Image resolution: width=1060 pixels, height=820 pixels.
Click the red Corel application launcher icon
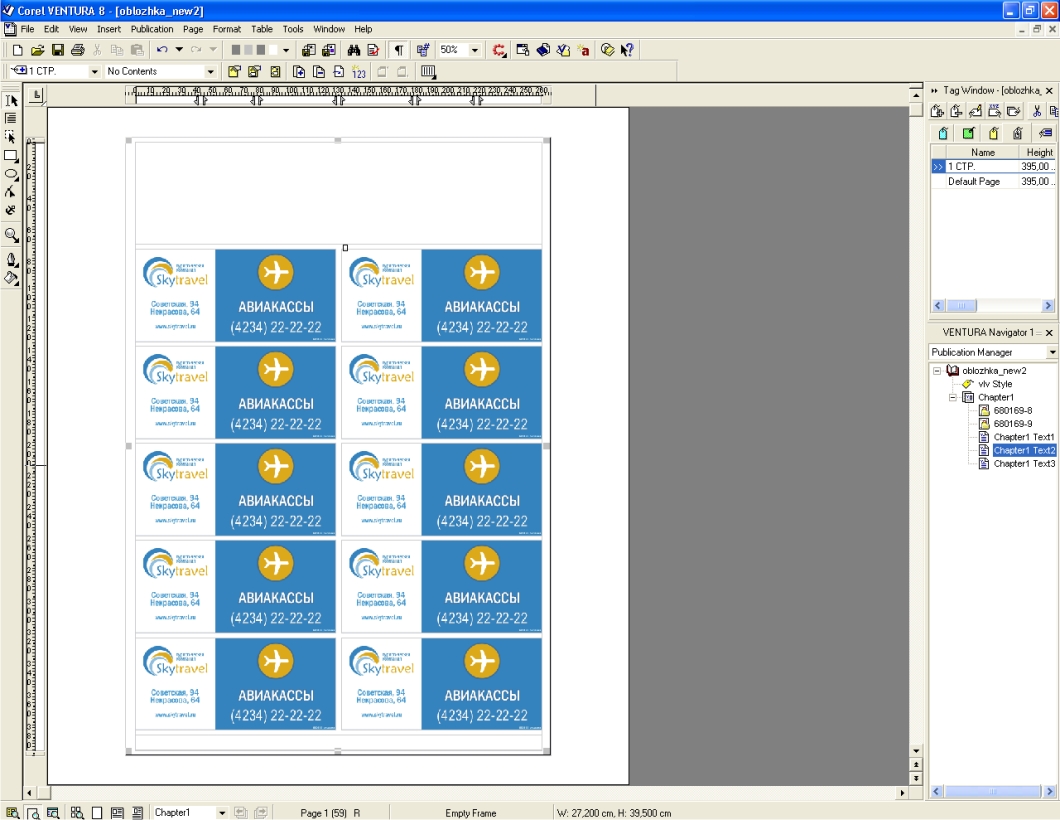click(499, 50)
